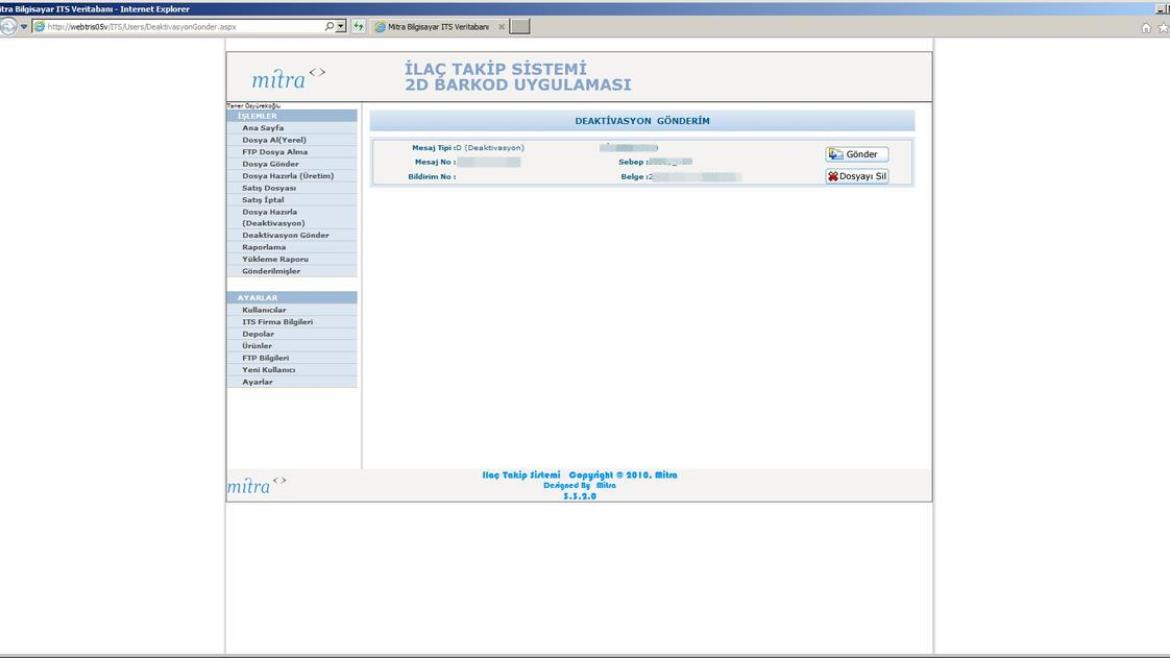Open Satış İptal menu entry
1170x658 pixels.
click(263, 200)
